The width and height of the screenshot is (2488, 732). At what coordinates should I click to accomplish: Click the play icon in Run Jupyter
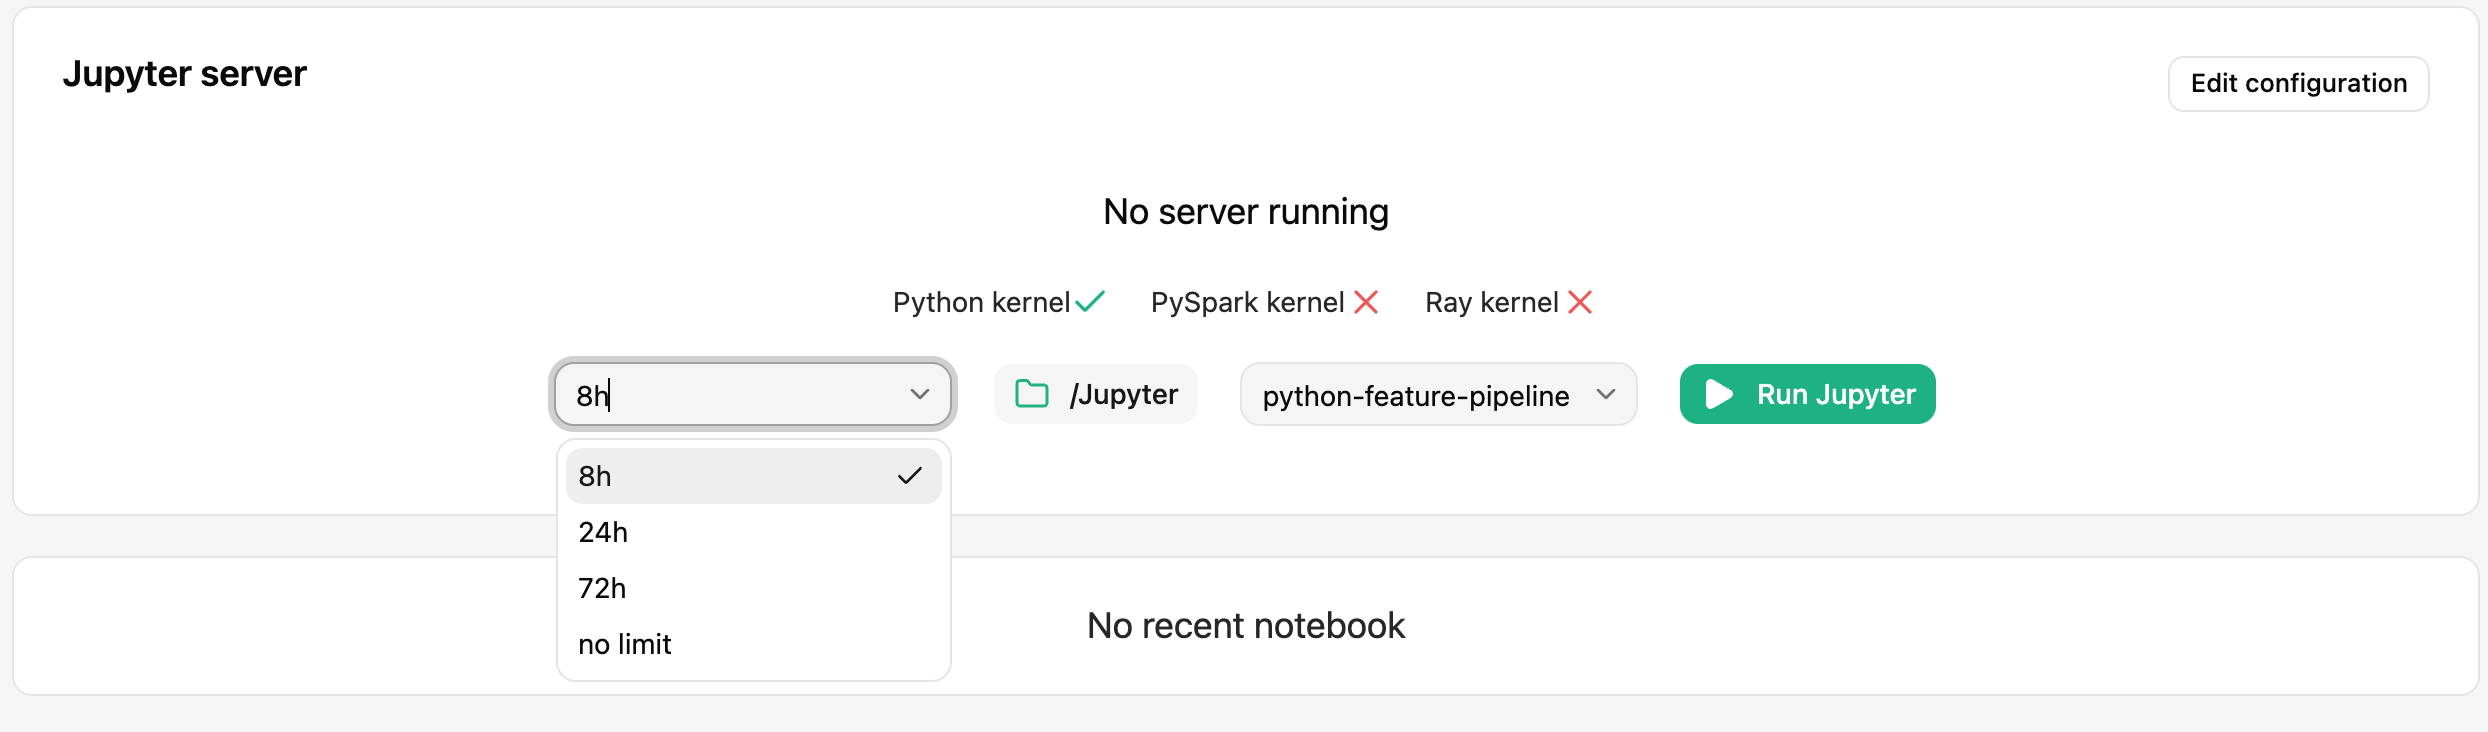tap(1719, 394)
